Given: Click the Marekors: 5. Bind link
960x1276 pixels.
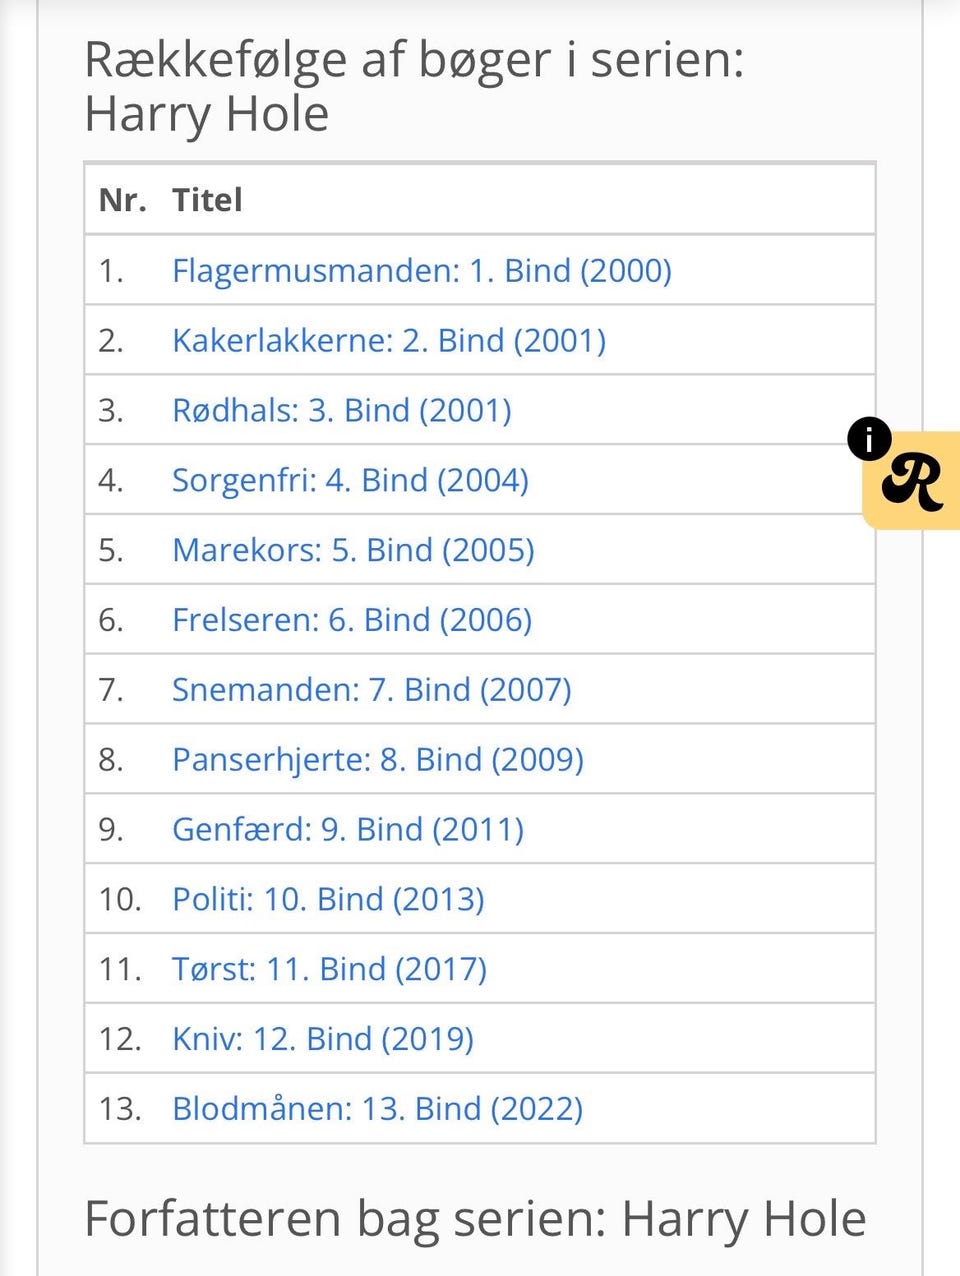Looking at the screenshot, I should coord(352,551).
